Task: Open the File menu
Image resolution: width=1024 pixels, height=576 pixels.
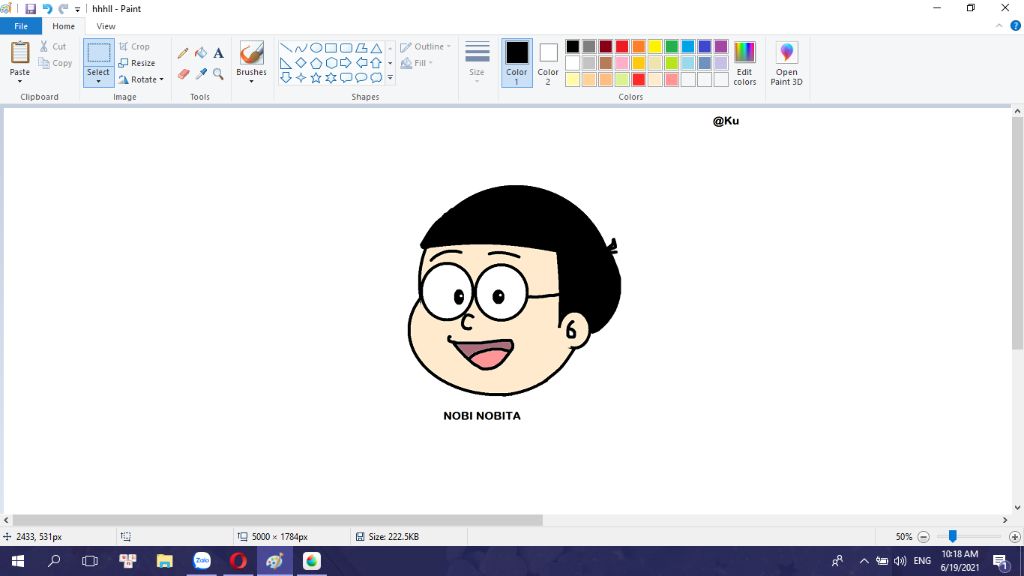Action: point(21,26)
